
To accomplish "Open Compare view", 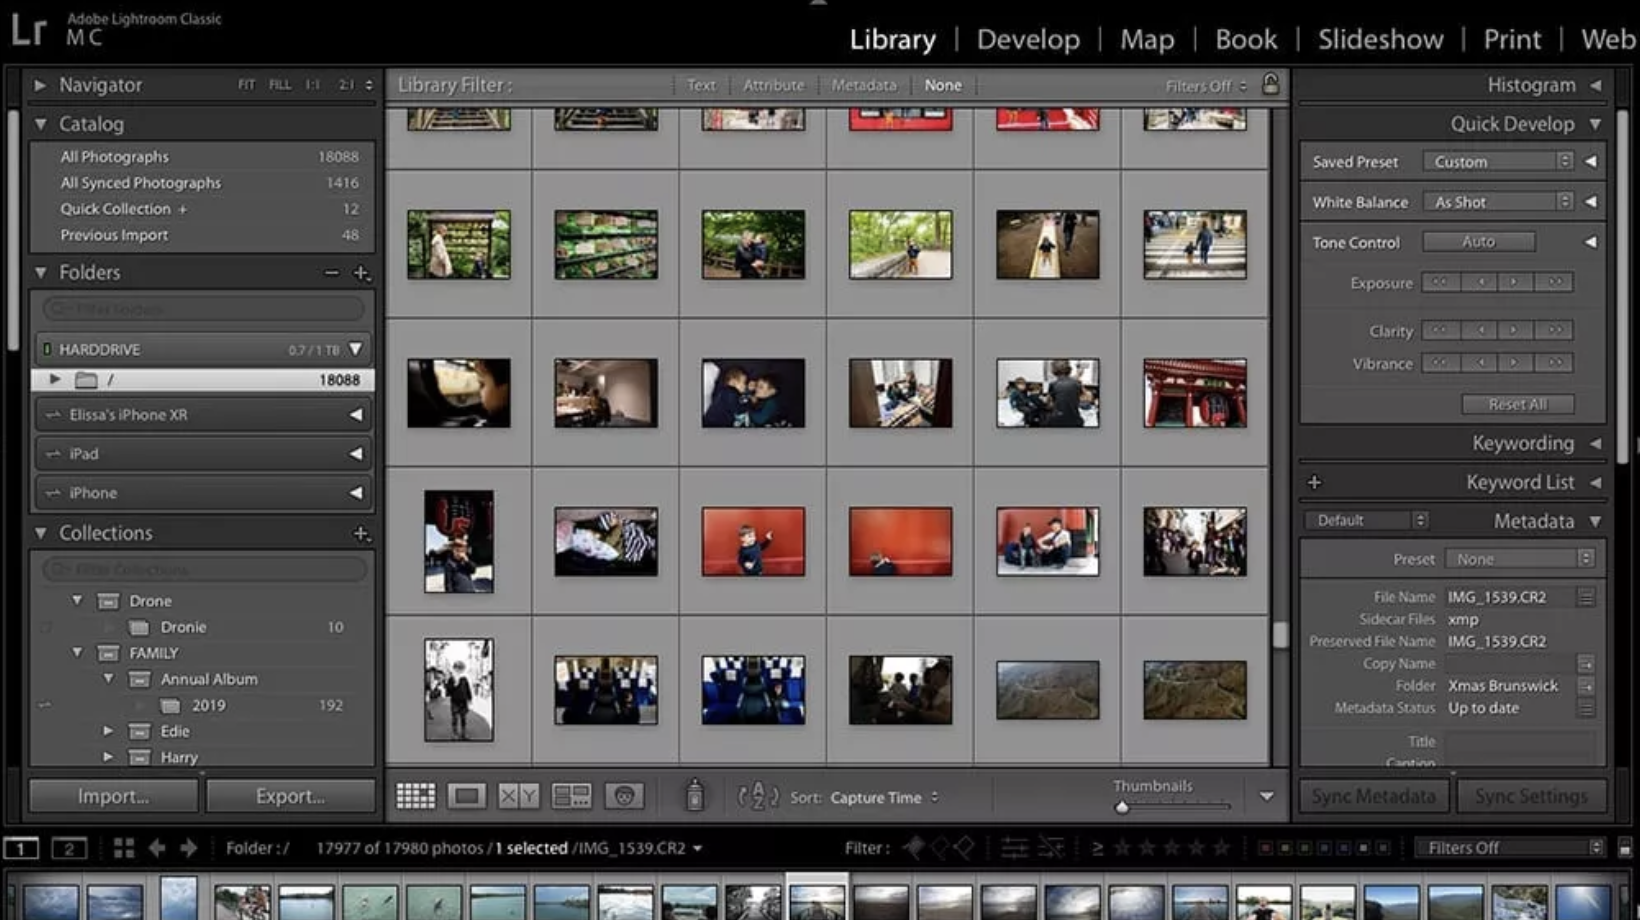I will click(x=519, y=795).
